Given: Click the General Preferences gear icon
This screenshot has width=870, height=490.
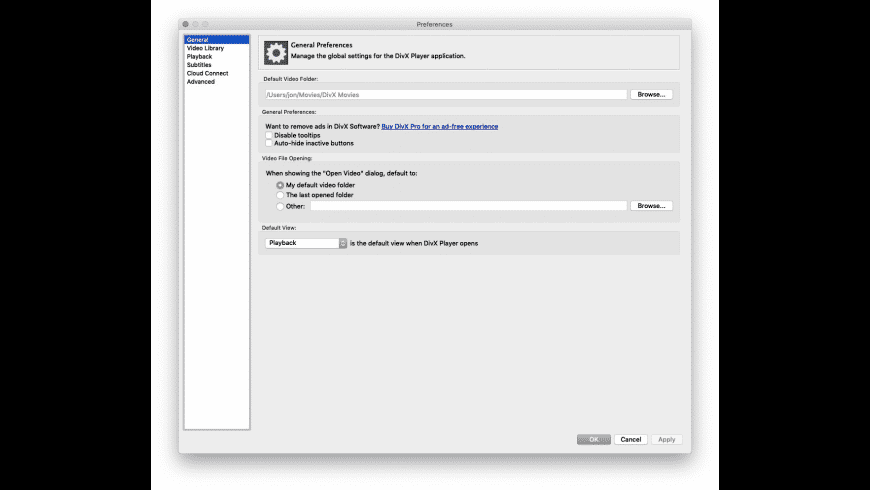Looking at the screenshot, I should [276, 53].
